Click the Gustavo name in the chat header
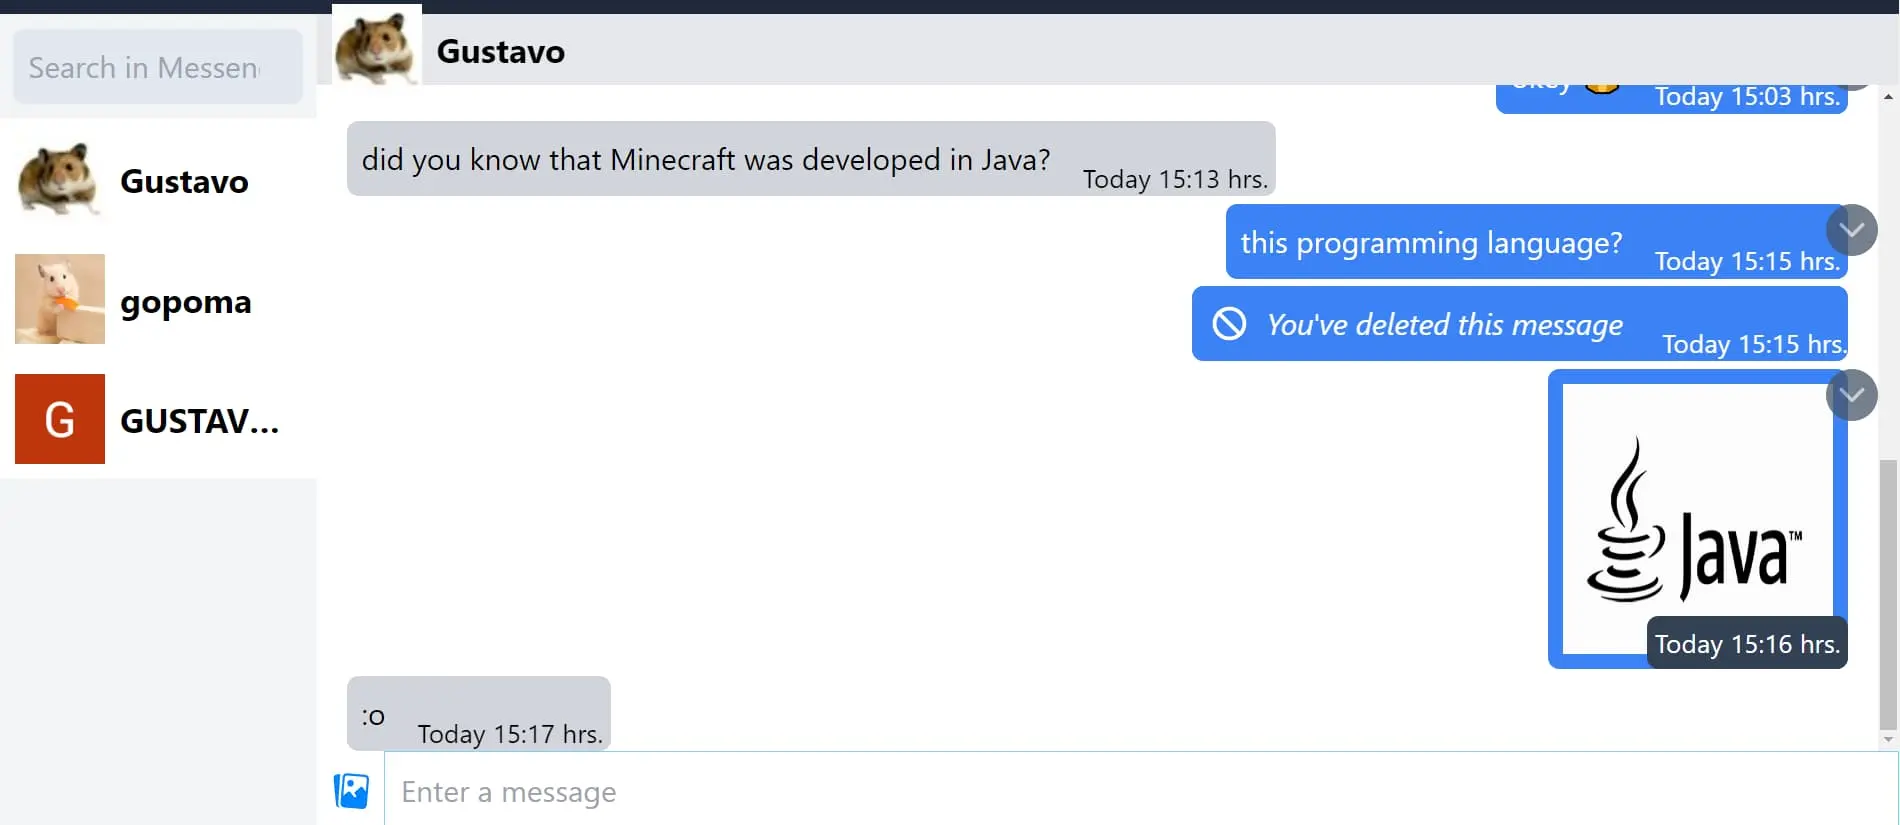This screenshot has width=1900, height=825. [x=500, y=51]
